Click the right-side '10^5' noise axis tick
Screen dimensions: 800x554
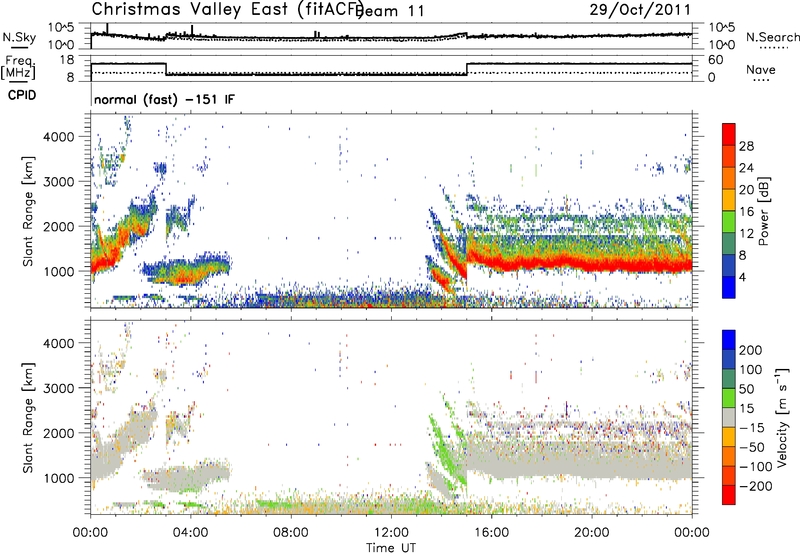point(721,27)
